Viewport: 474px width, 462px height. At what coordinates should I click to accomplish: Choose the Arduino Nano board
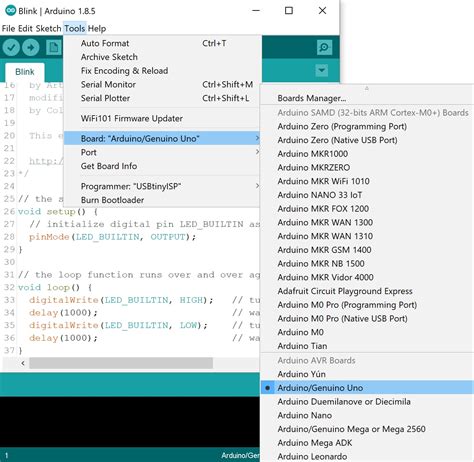367,415
